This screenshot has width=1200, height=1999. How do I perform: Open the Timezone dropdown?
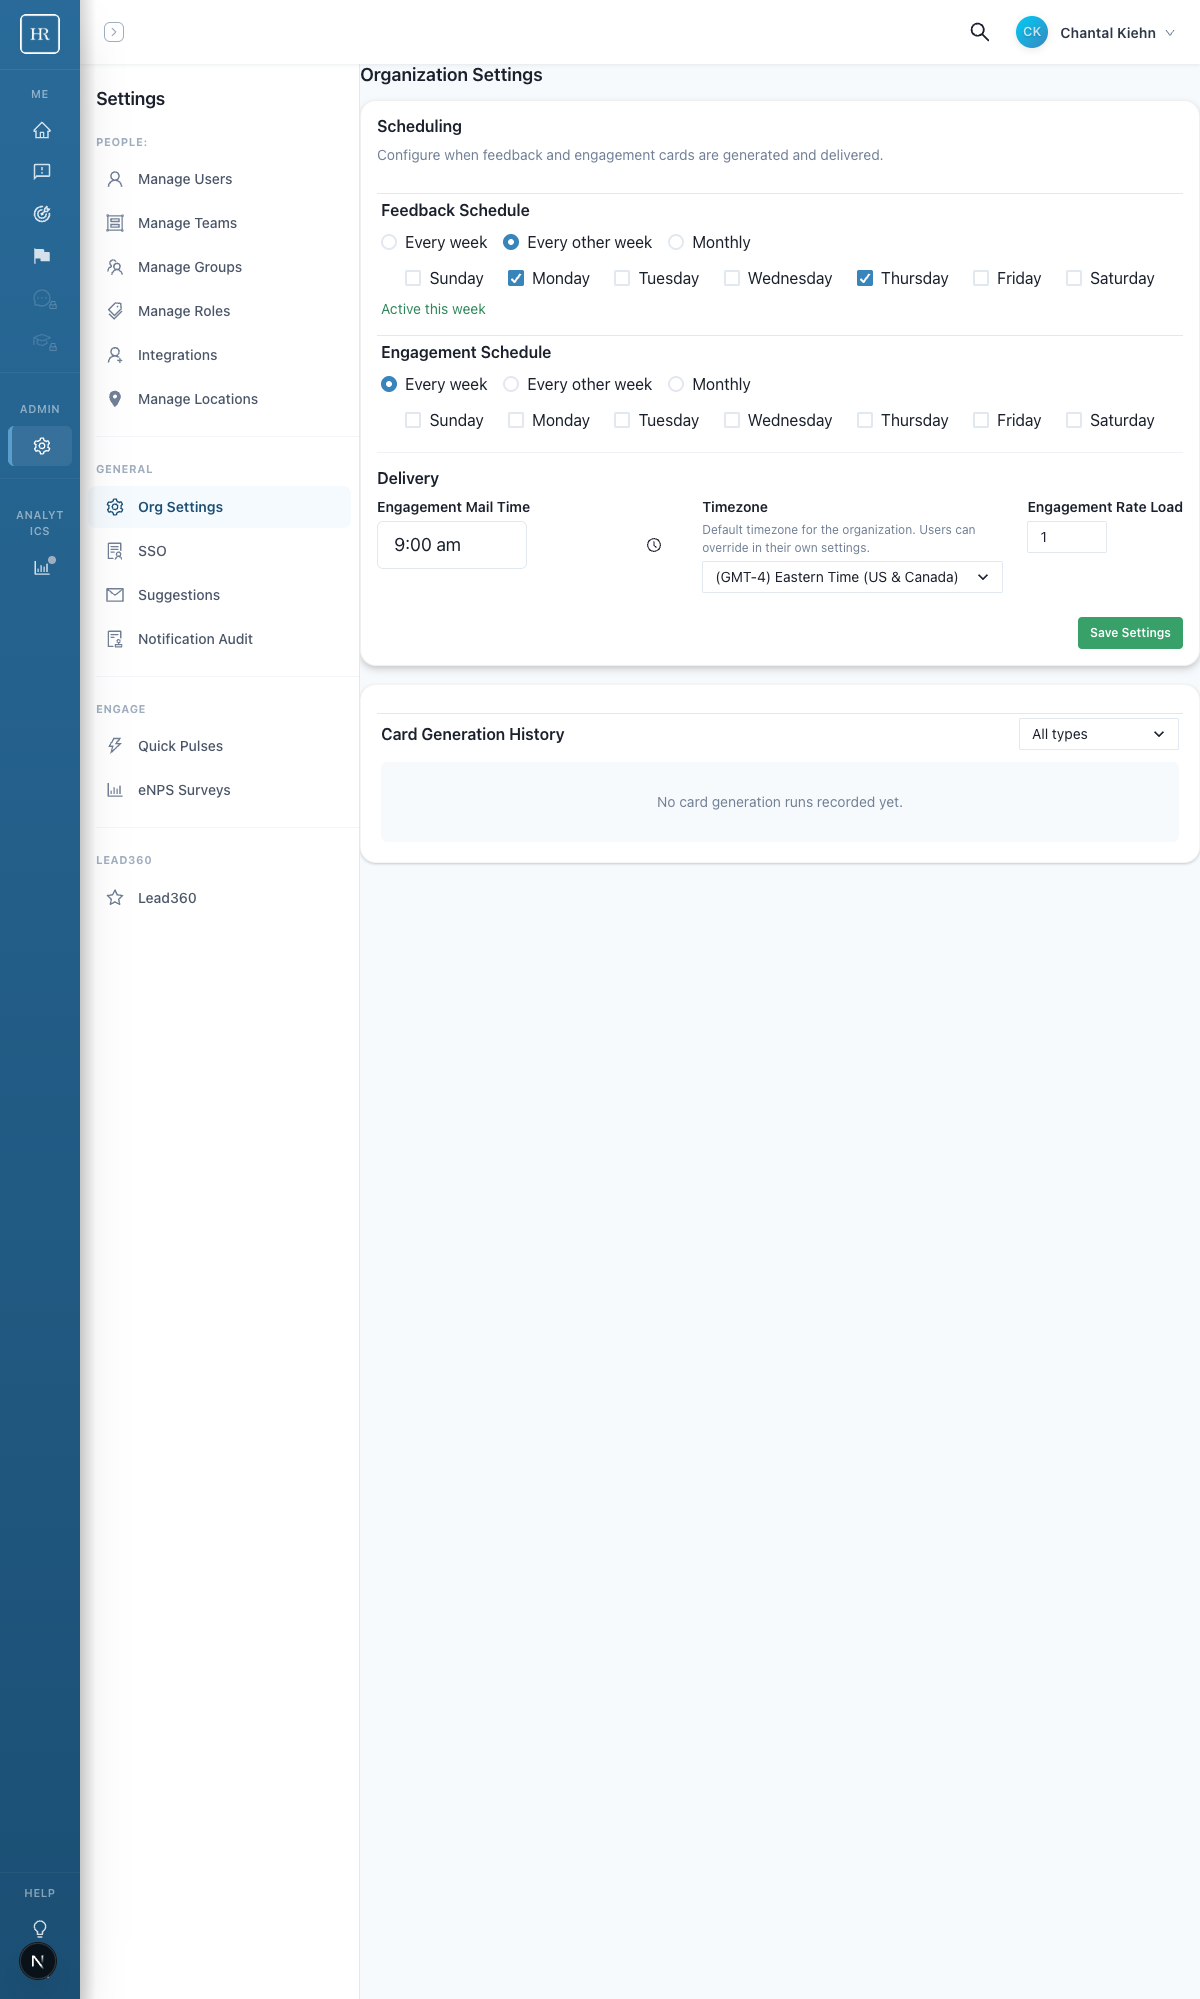click(852, 577)
